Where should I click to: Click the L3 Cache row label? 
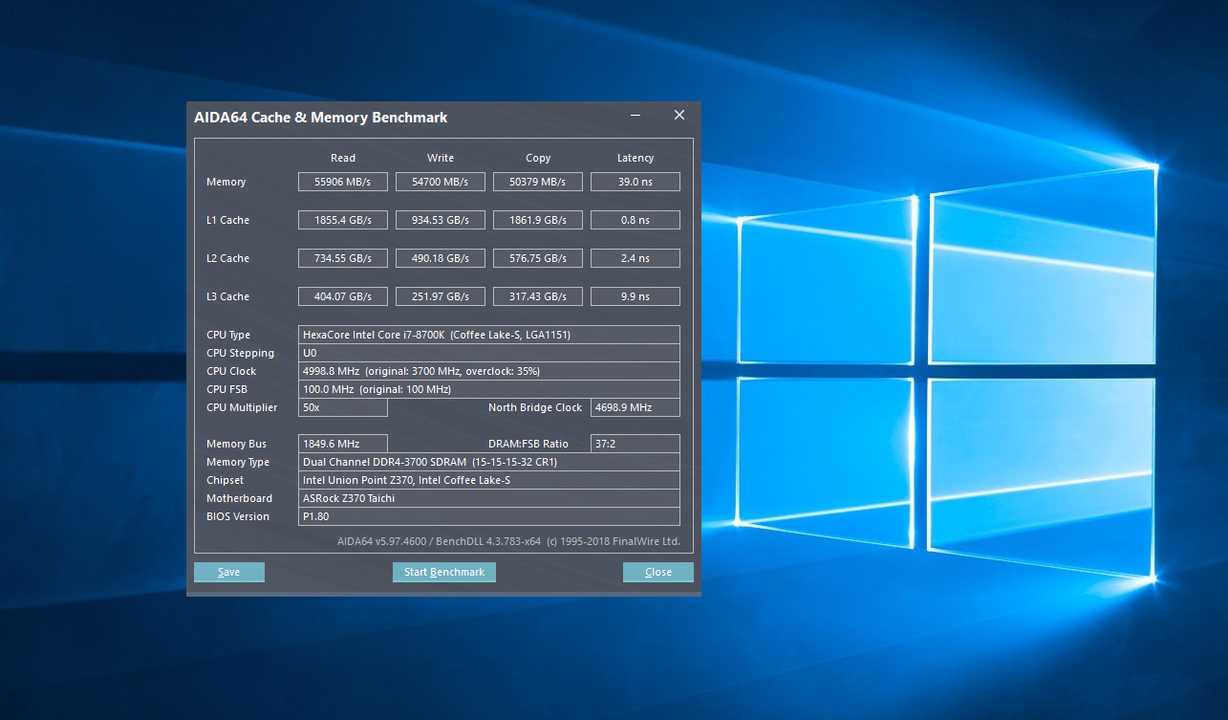[x=228, y=297]
